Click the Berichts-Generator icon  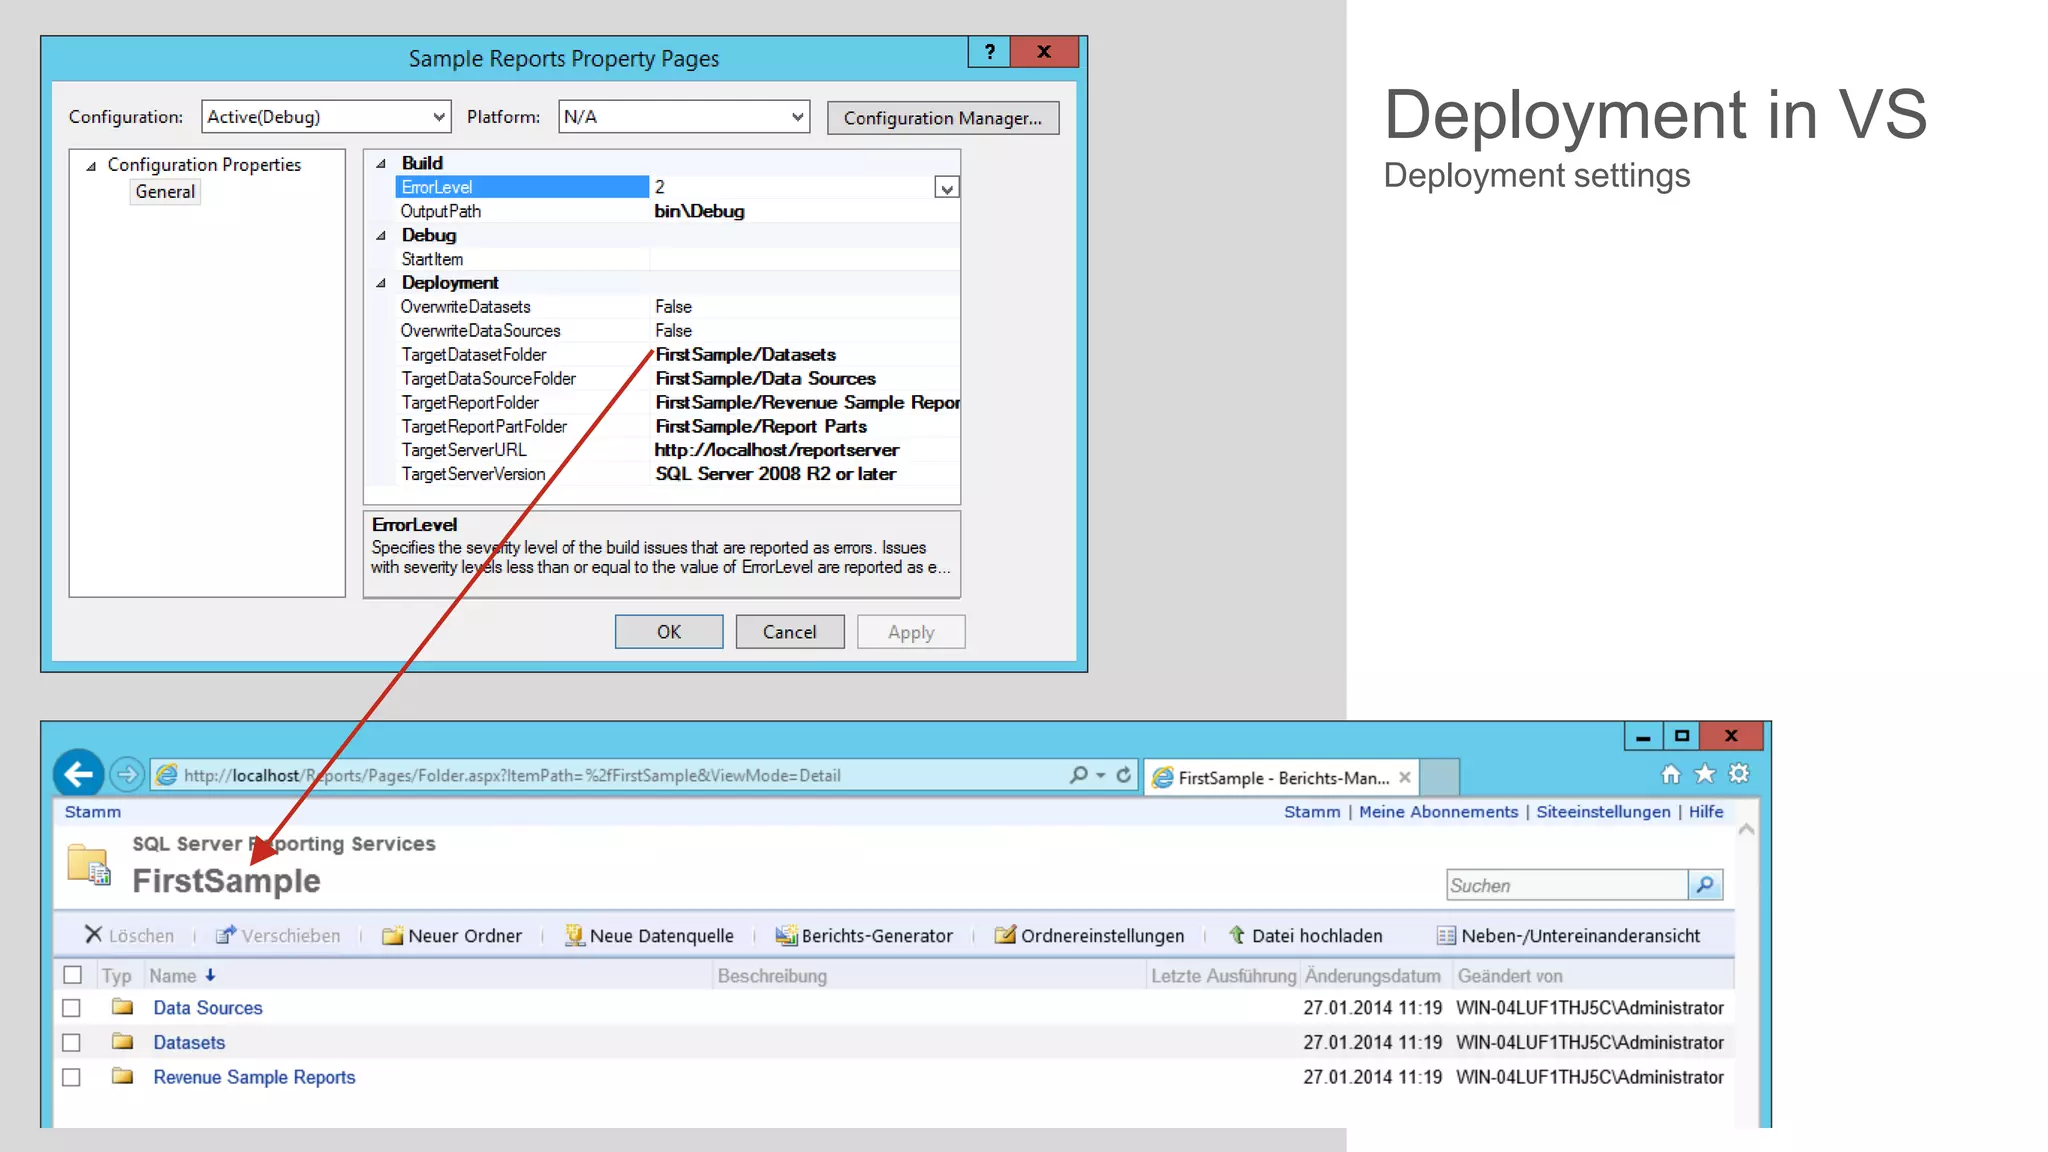[786, 935]
